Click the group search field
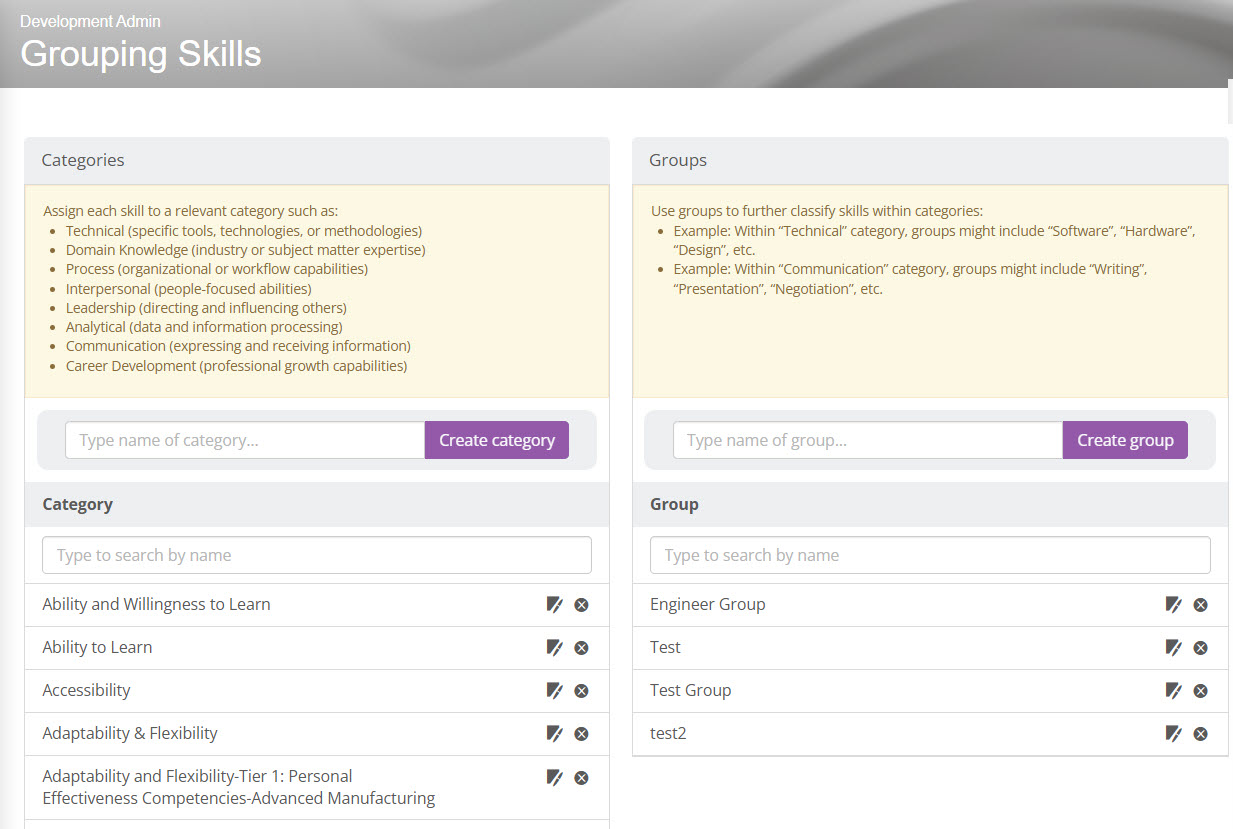This screenshot has height=829, width=1233. point(929,555)
